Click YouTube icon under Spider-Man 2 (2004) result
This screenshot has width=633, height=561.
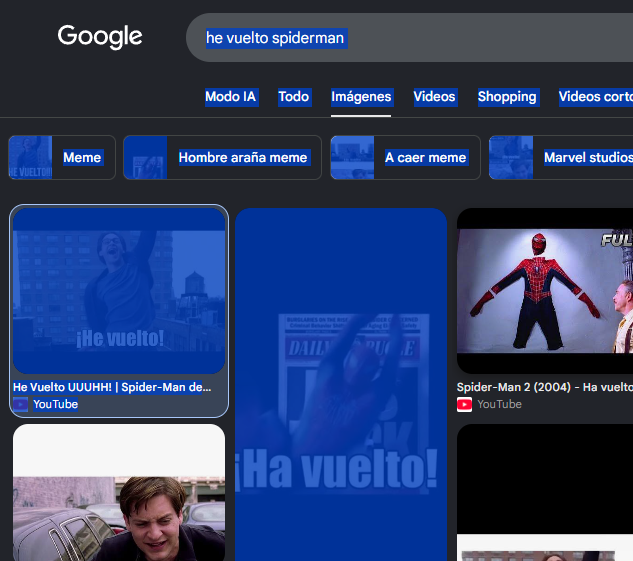pyautogui.click(x=464, y=404)
